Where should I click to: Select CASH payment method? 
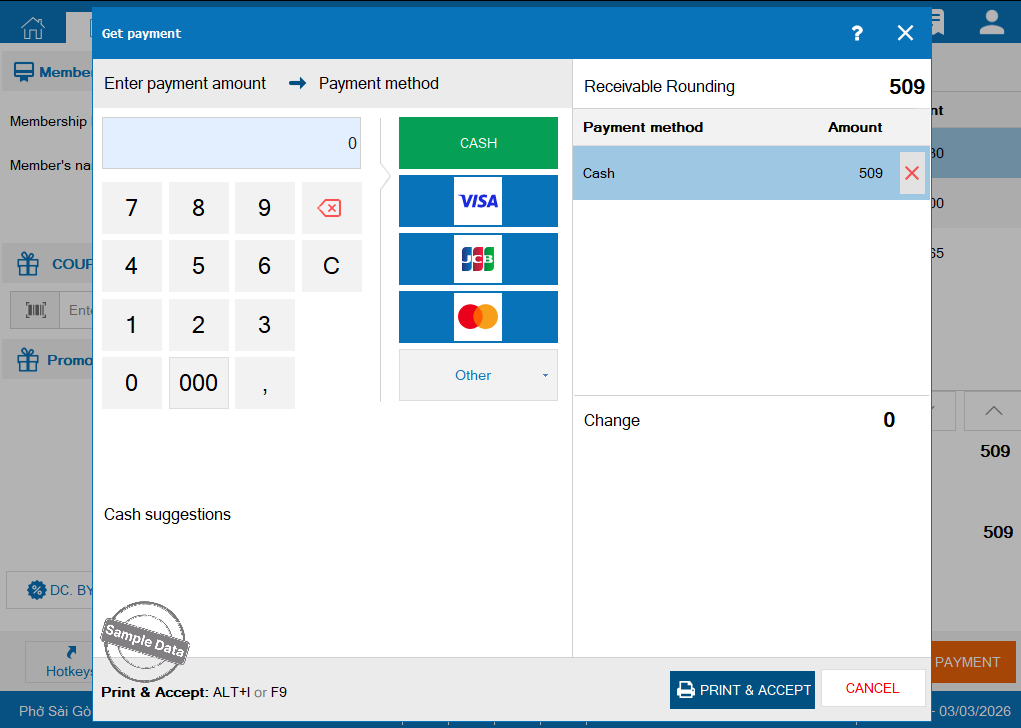tap(478, 143)
